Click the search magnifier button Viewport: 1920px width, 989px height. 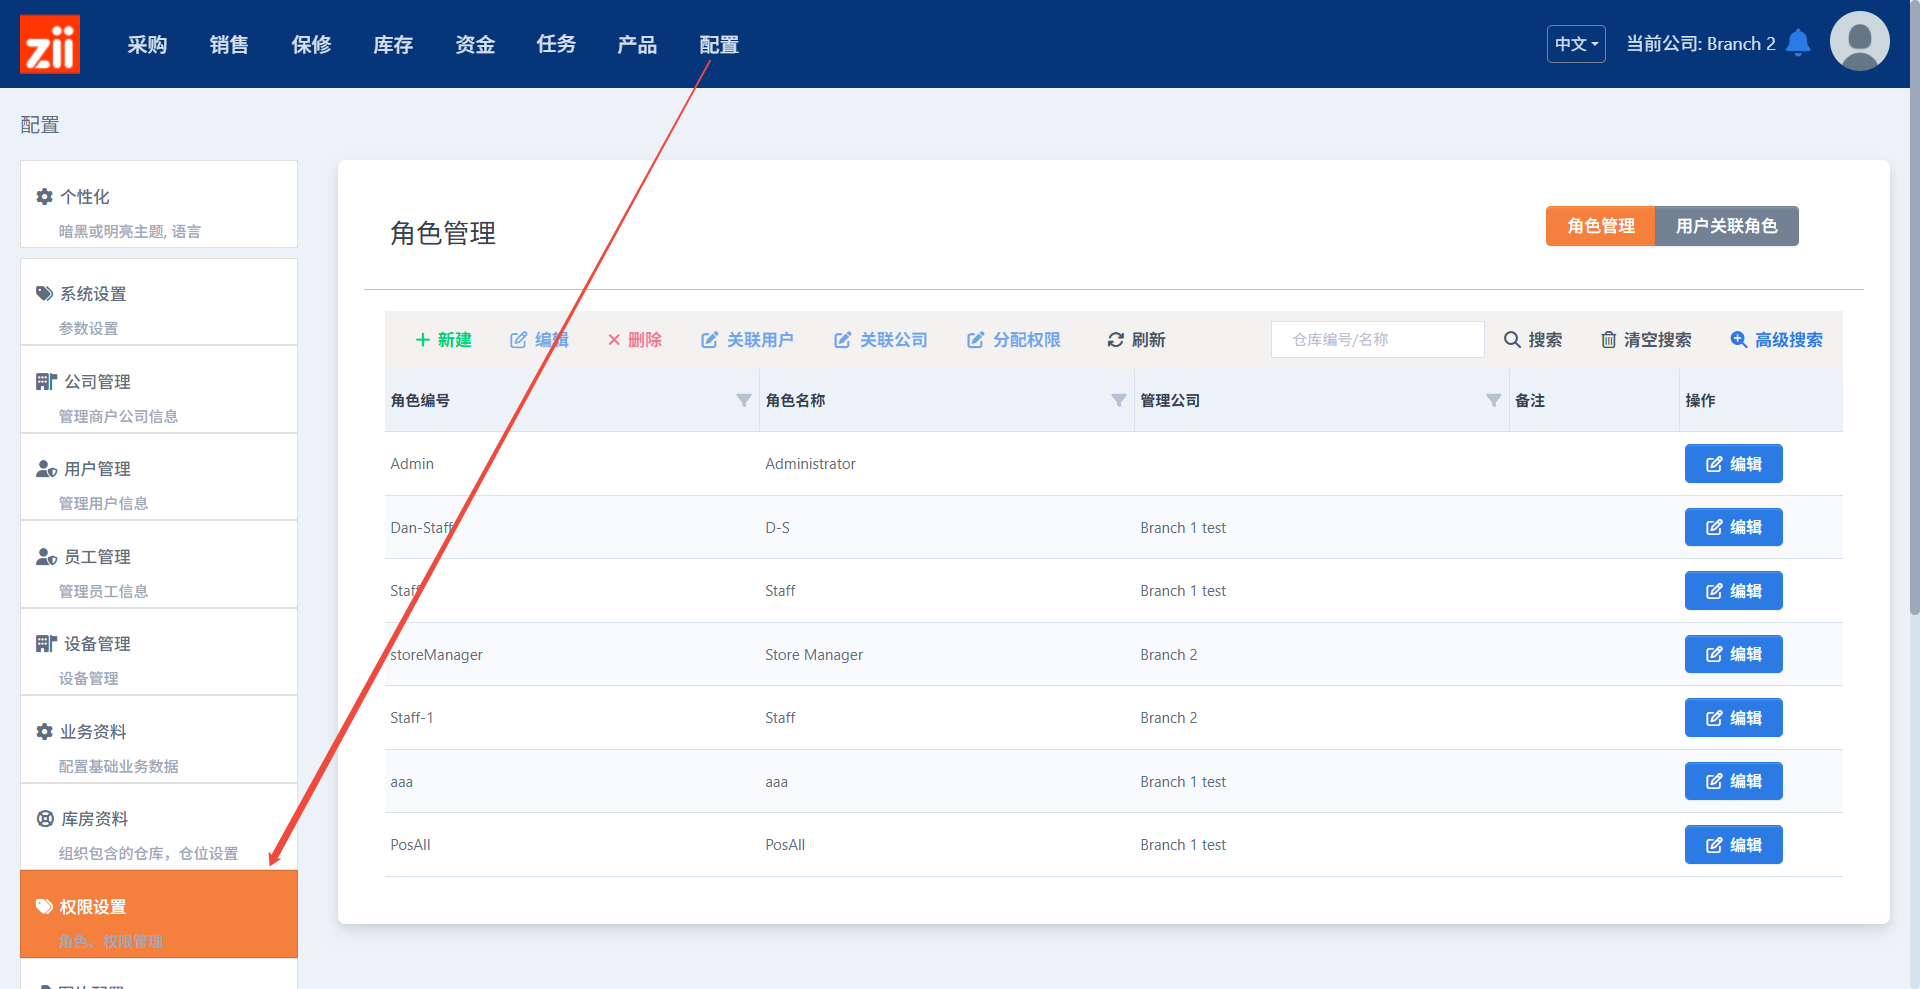pos(1532,340)
